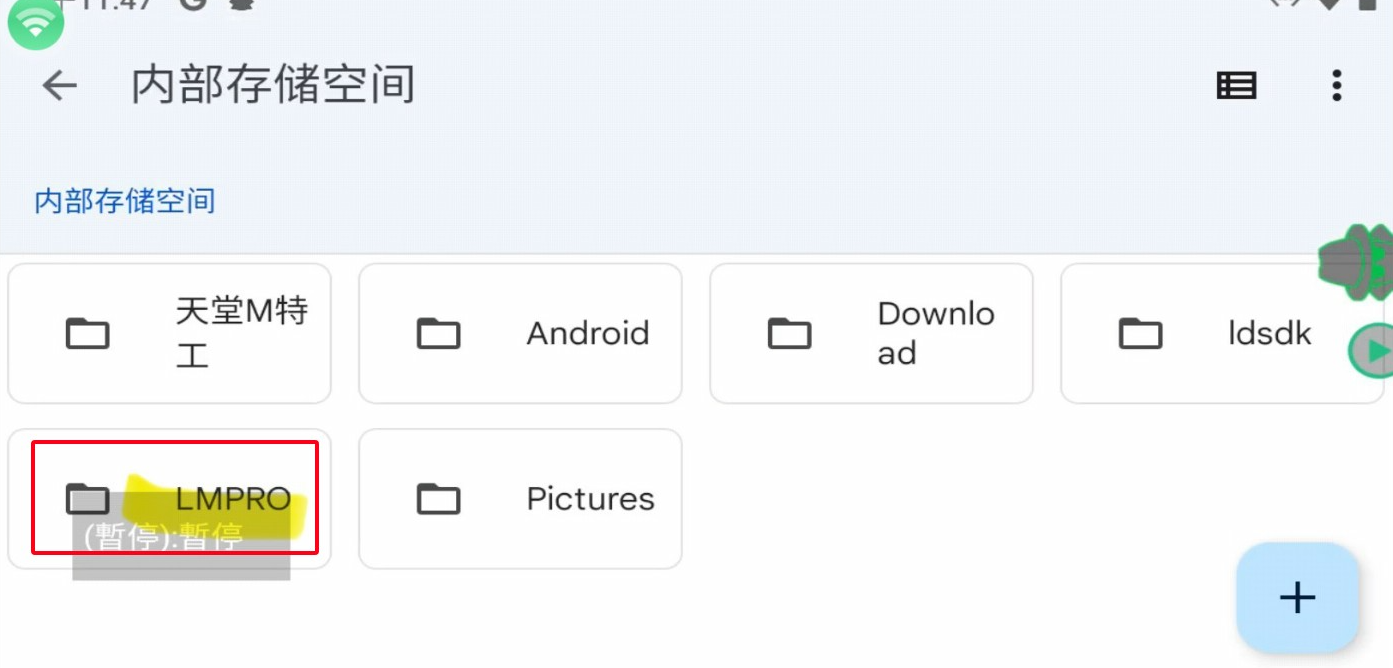Open the Pictures folder name label
The width and height of the screenshot is (1393, 668).
point(590,498)
